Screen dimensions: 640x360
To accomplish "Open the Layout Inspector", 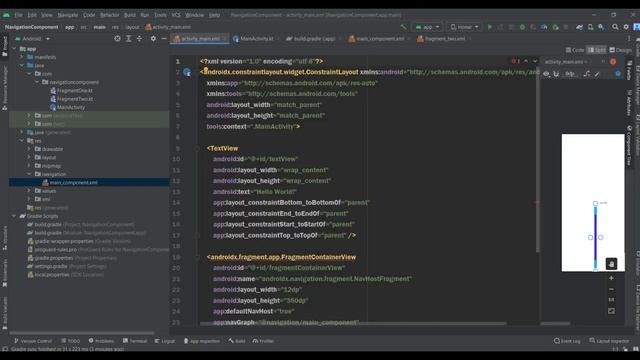I will click(609, 341).
